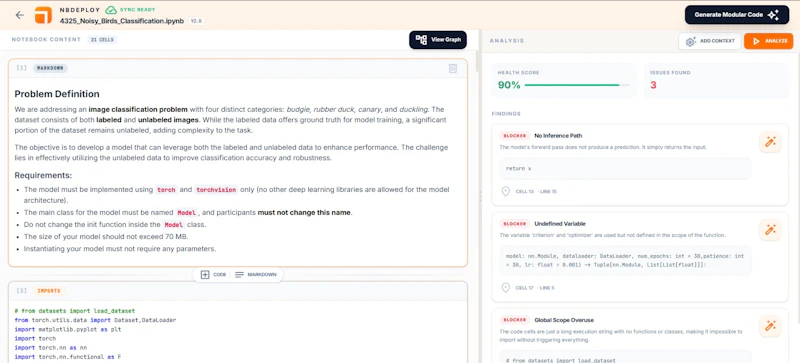Click the 'import matplotlib.pyplot as plt' line
800x363 pixels.
(x=67, y=329)
